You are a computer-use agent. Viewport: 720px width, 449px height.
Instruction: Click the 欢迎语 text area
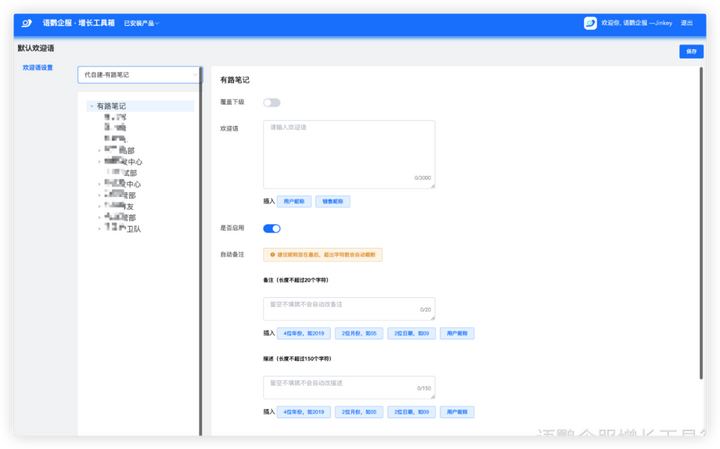(x=349, y=153)
